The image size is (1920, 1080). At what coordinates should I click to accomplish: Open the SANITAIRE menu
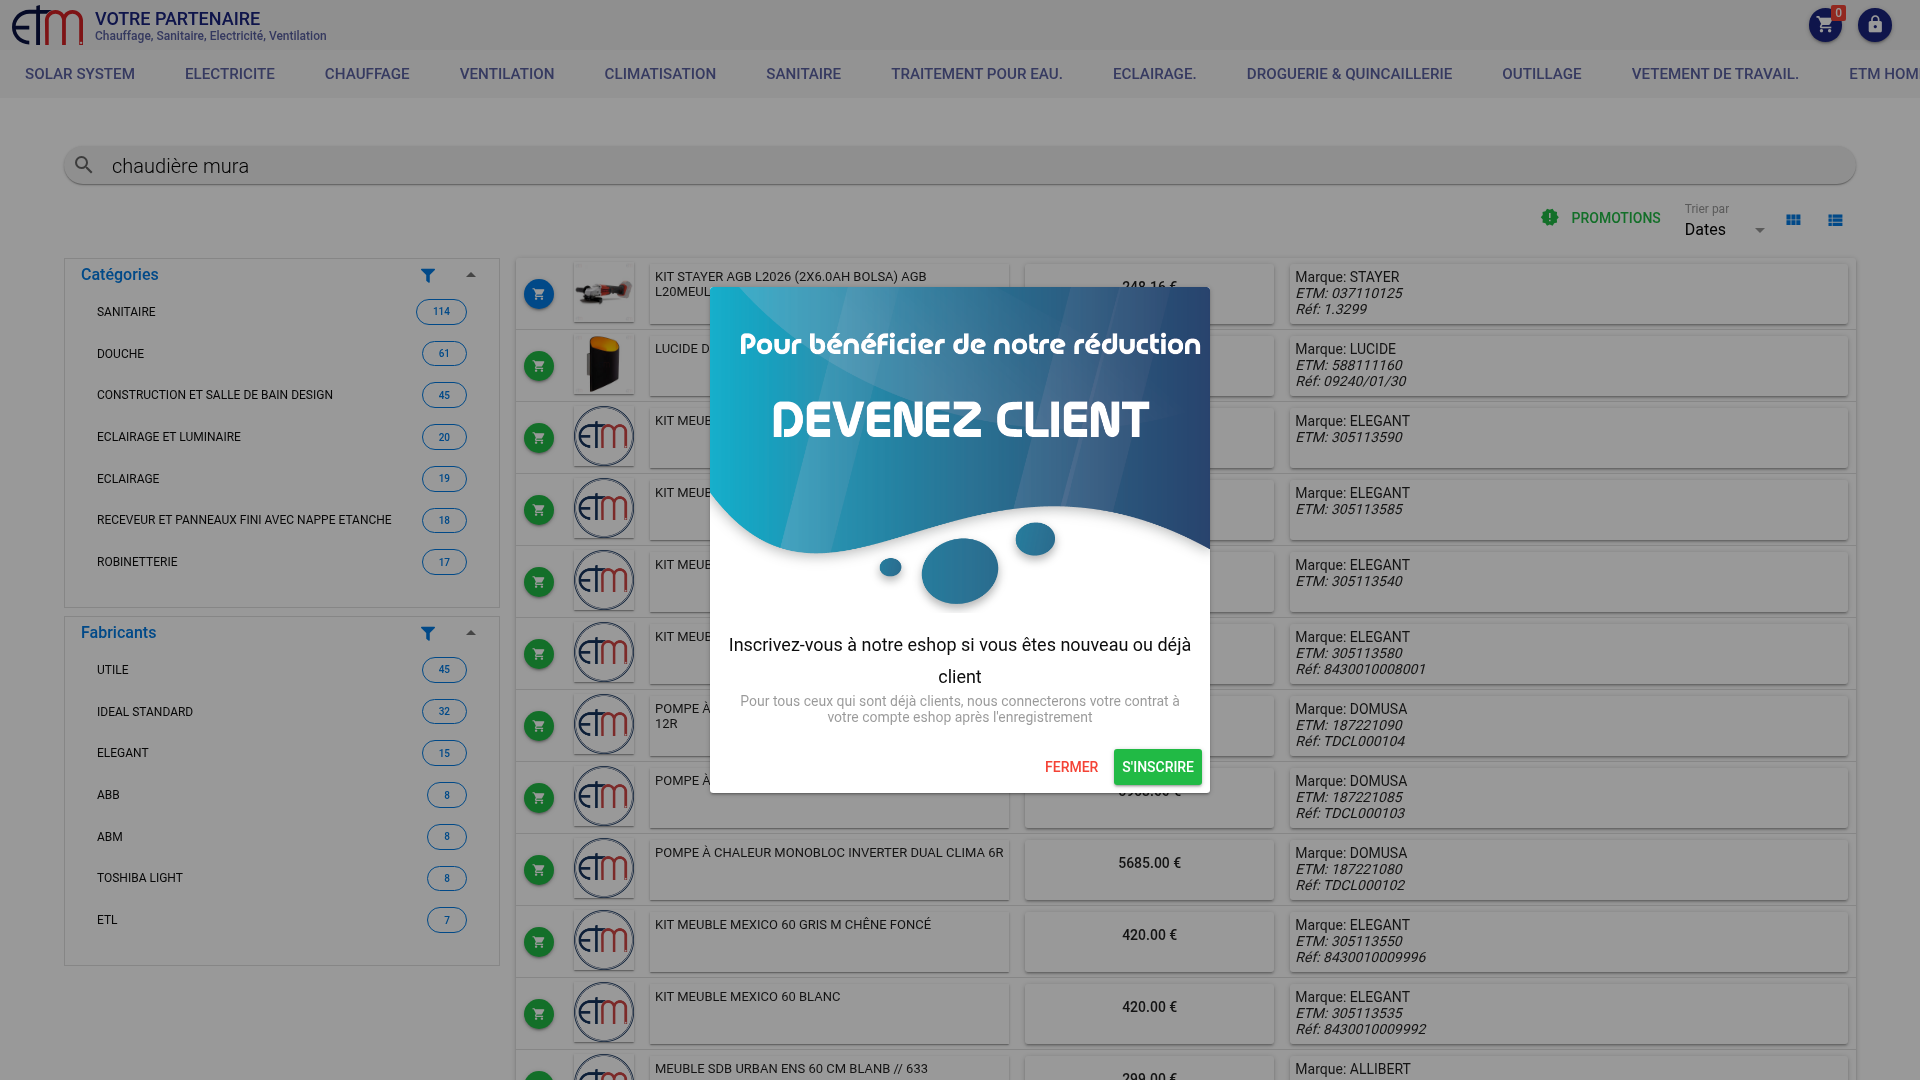803,74
